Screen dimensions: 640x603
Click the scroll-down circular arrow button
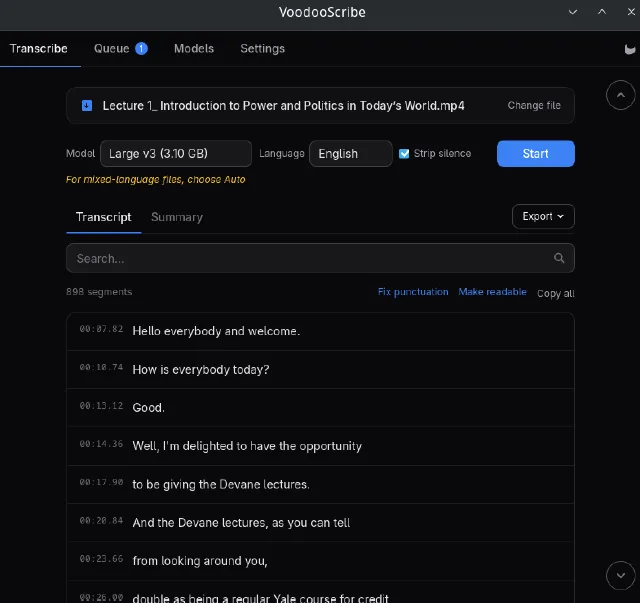[x=620, y=575]
